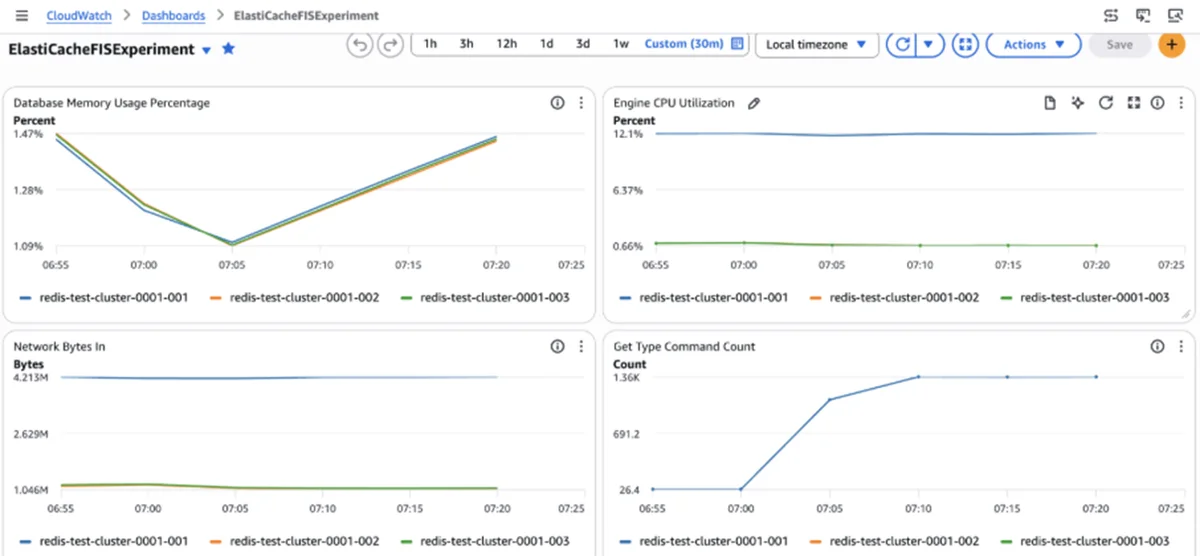The image size is (1200, 556).
Task: Toggle redis-test-cluster-0001-003 legend in Get Type Command widget
Action: 1085,541
